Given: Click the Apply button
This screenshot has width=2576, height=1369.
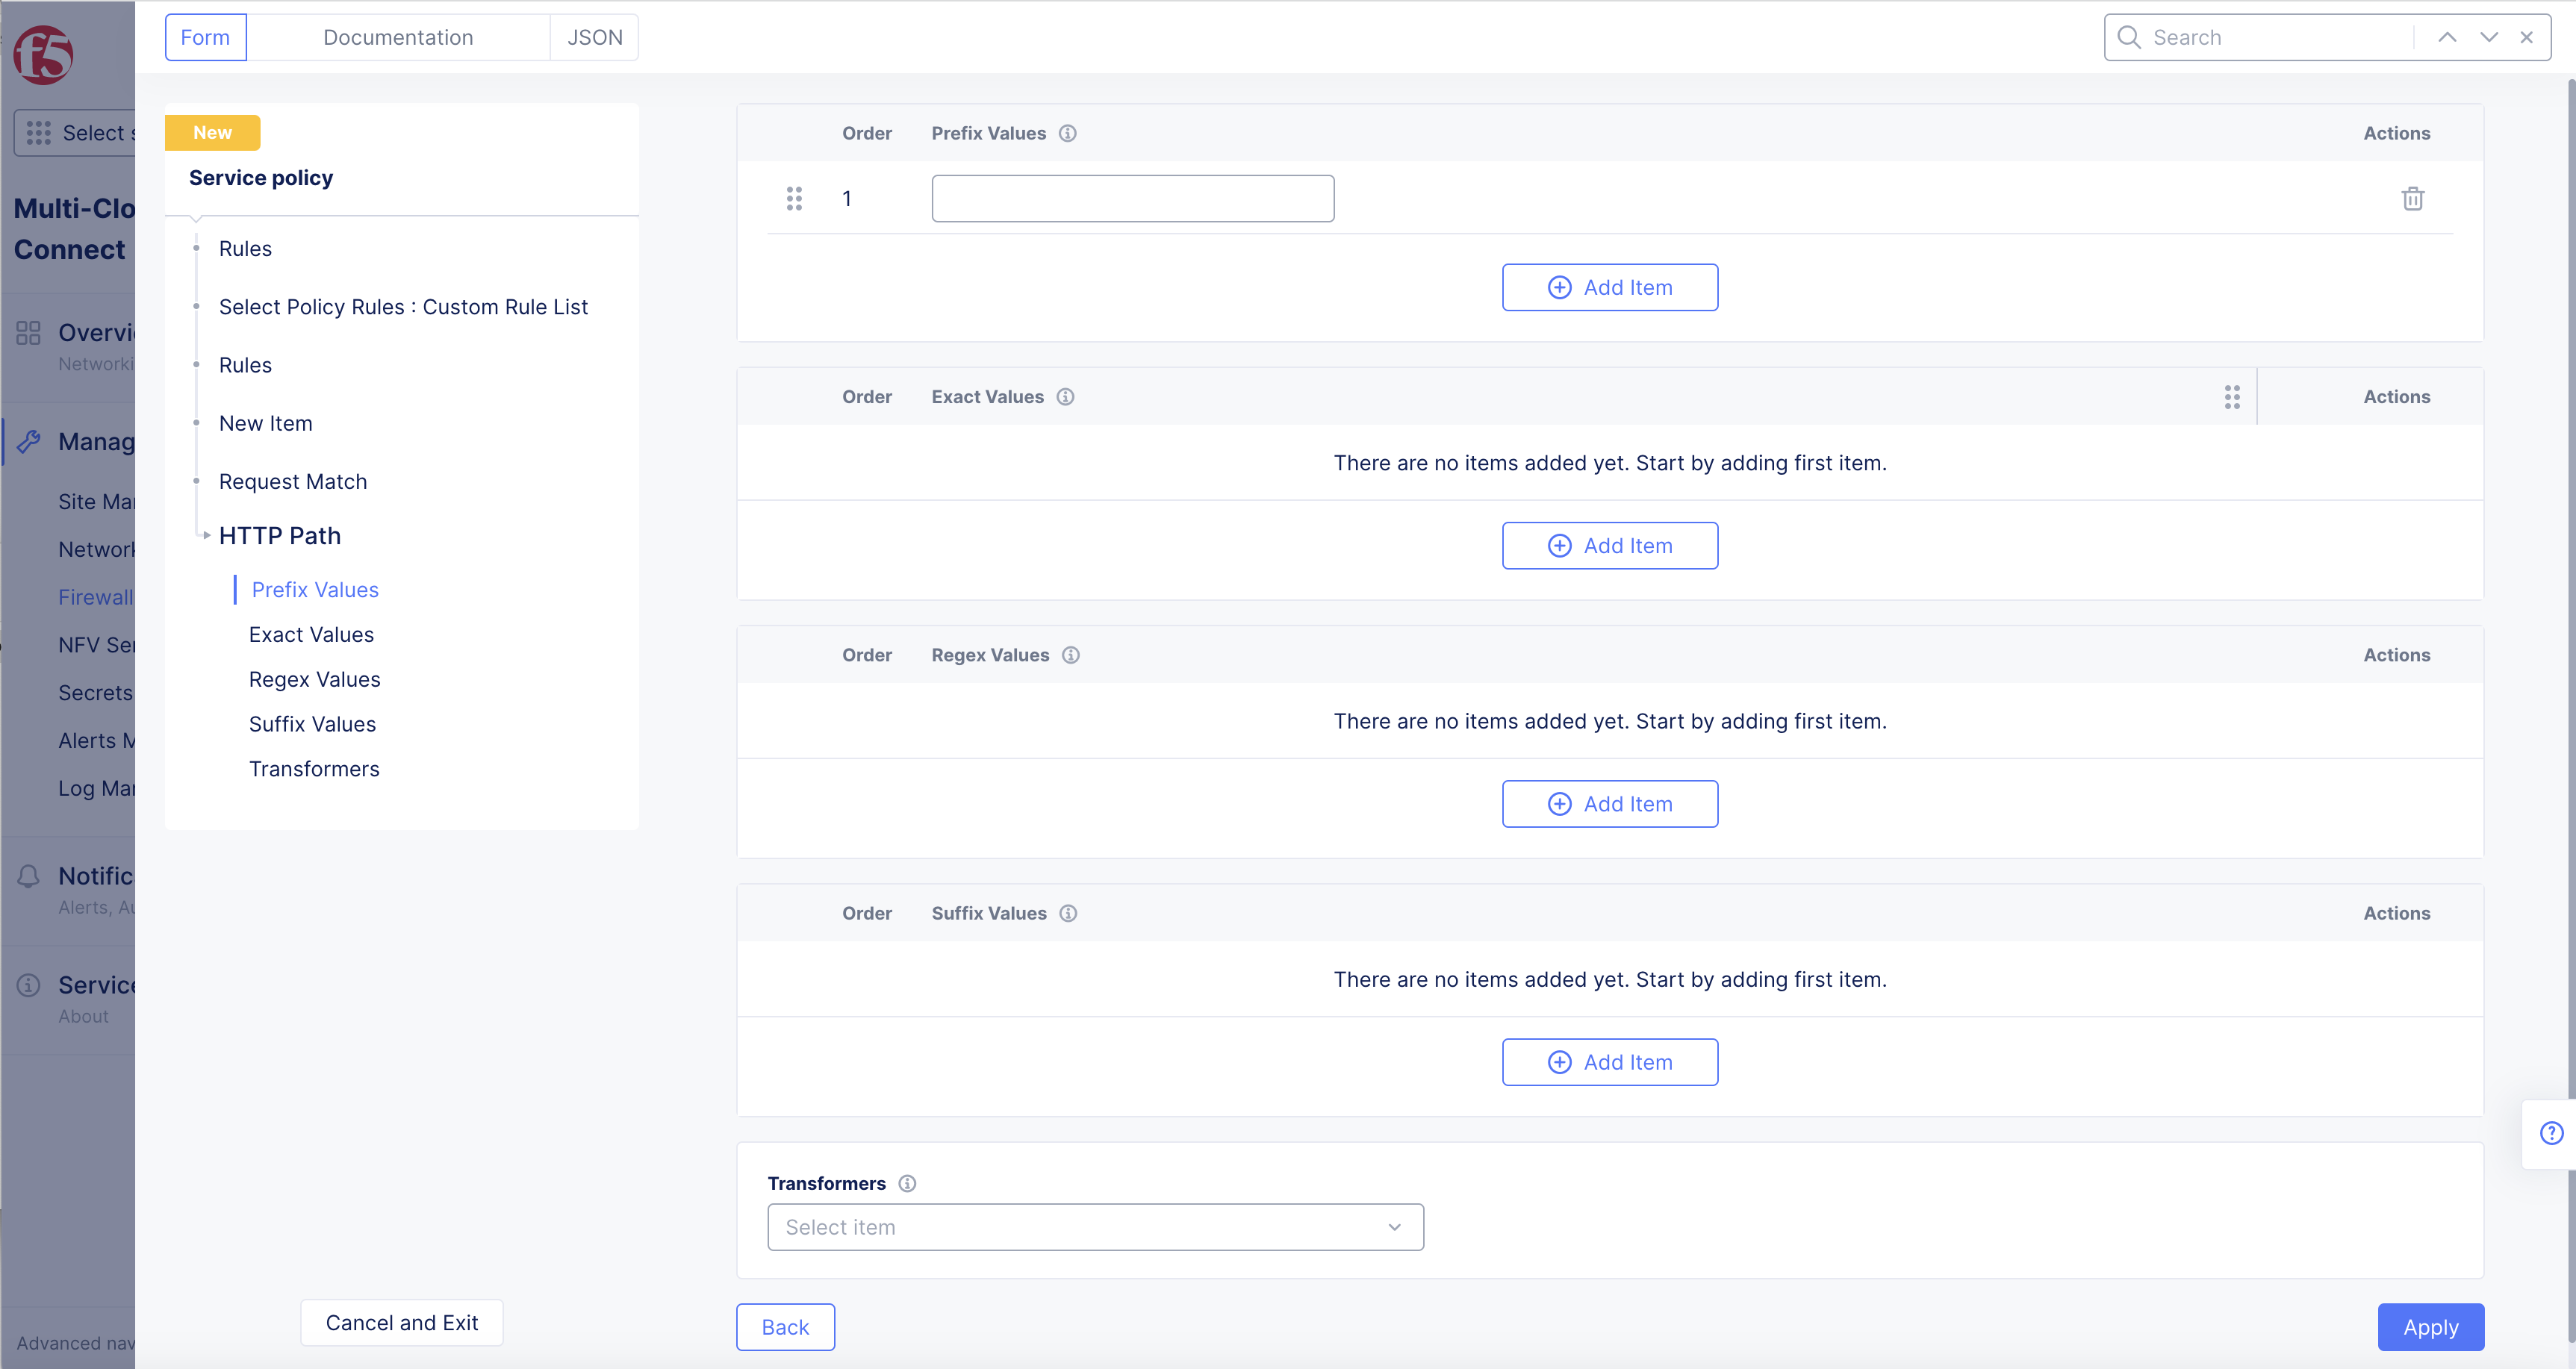Looking at the screenshot, I should point(2430,1327).
